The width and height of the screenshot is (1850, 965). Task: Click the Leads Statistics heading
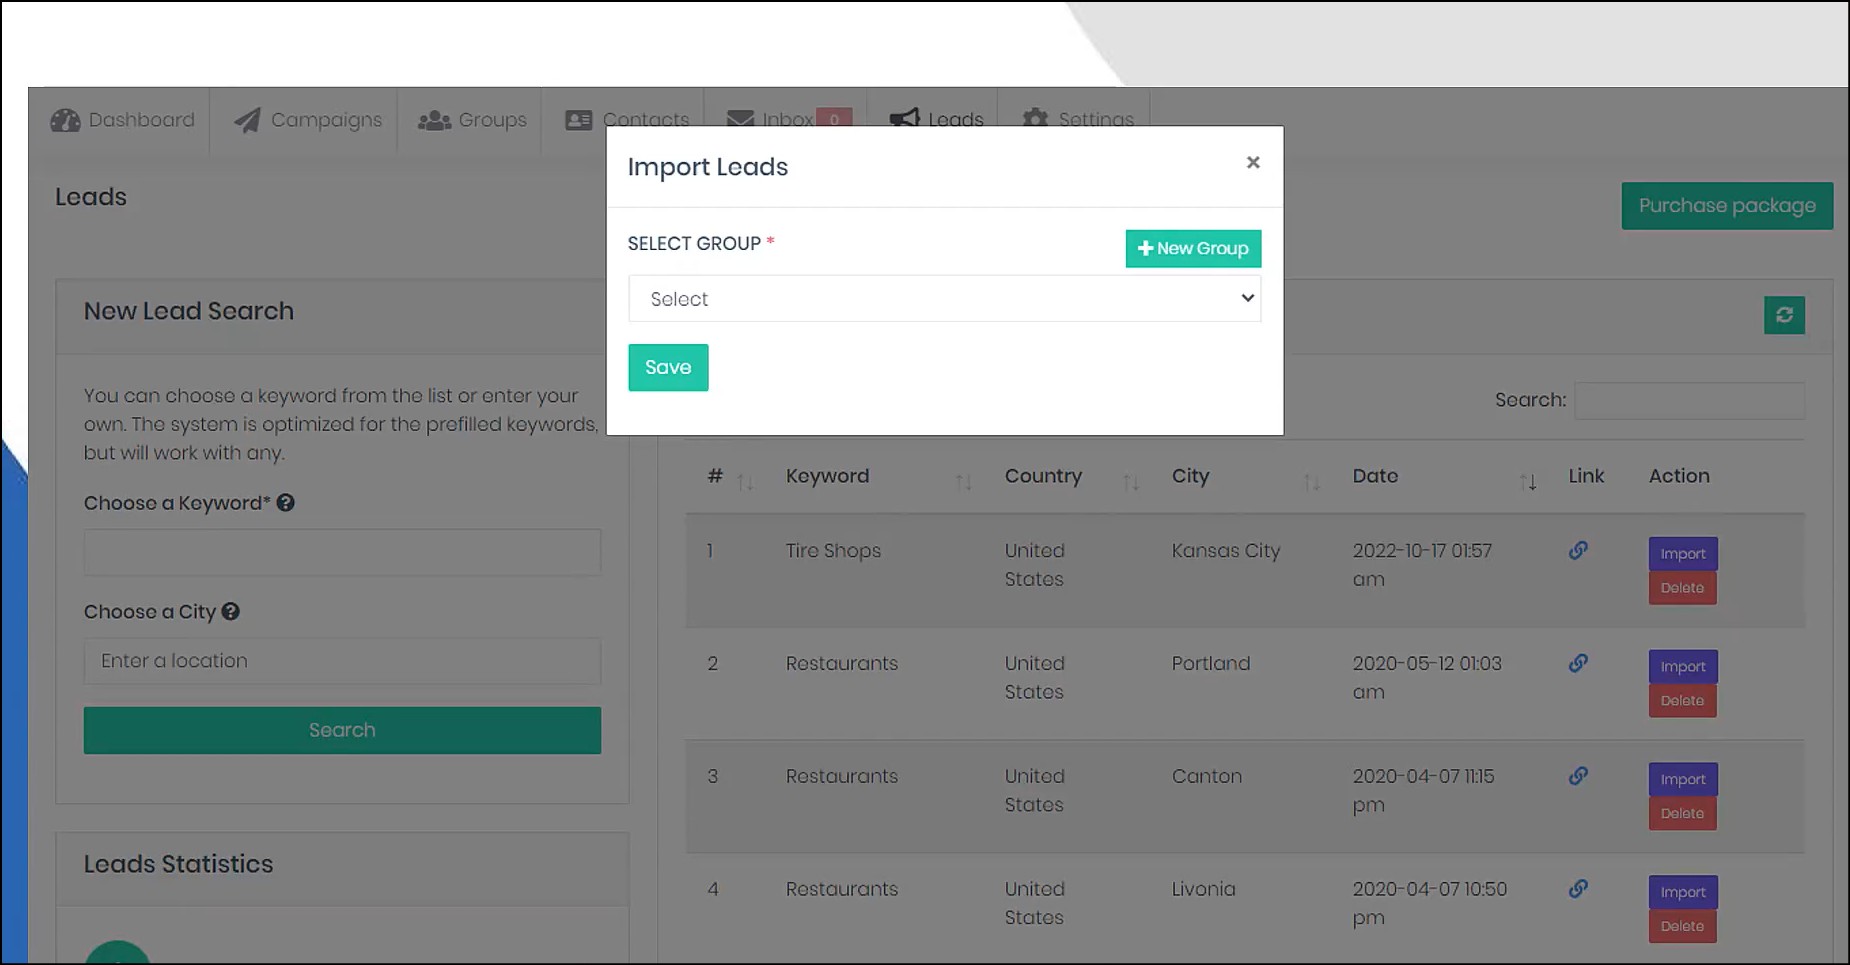tap(178, 864)
